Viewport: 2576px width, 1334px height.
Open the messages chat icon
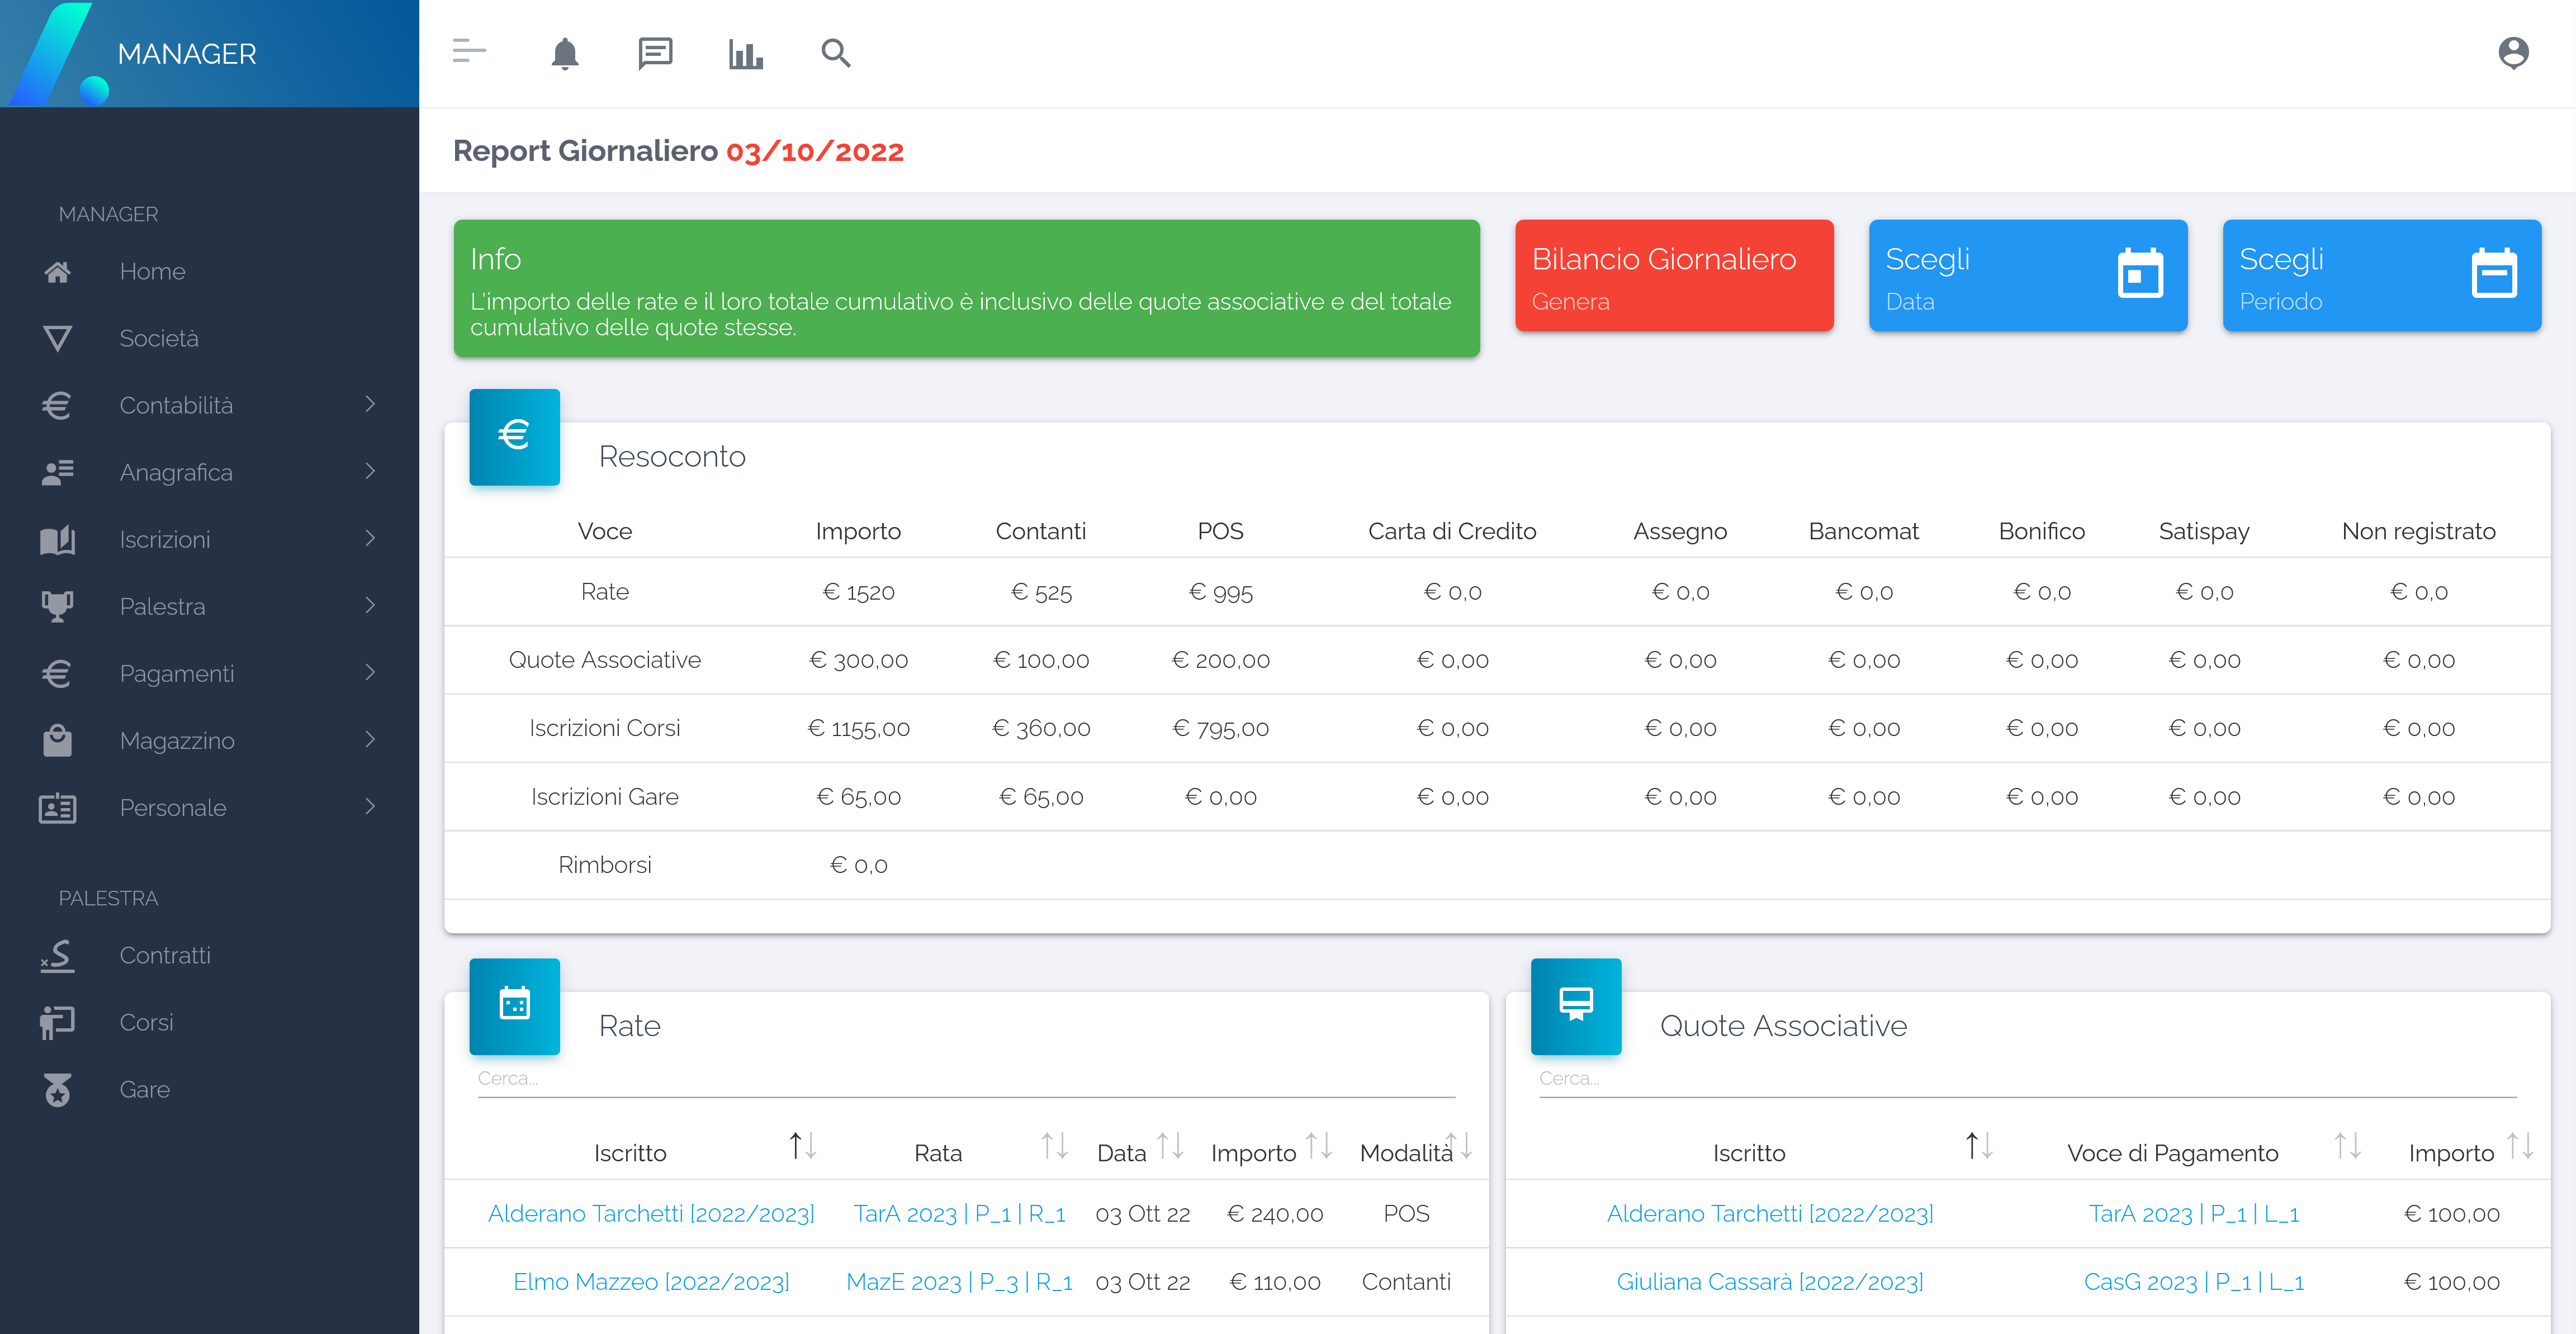point(655,53)
